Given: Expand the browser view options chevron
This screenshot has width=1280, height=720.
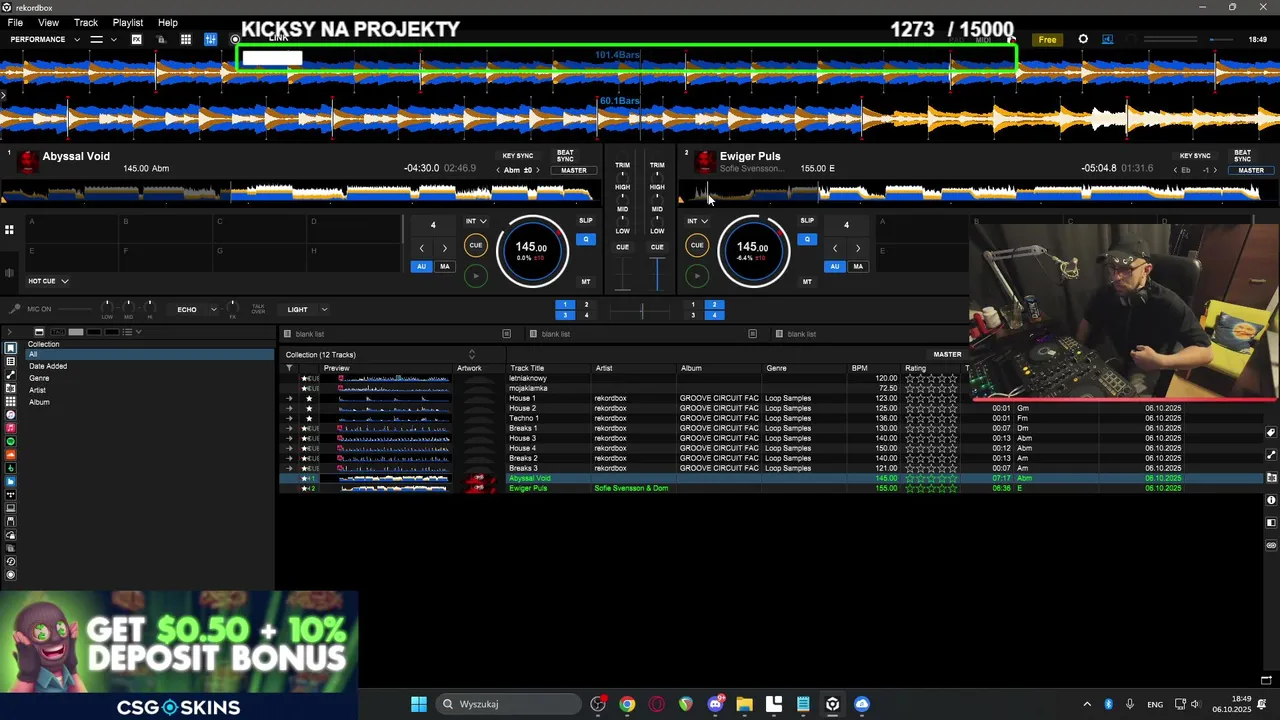Looking at the screenshot, I should pos(139,331).
